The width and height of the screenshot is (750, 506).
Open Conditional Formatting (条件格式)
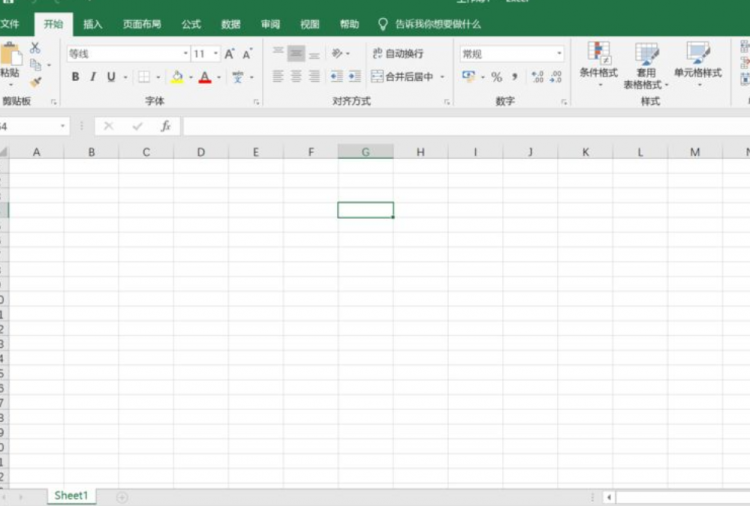click(x=599, y=65)
